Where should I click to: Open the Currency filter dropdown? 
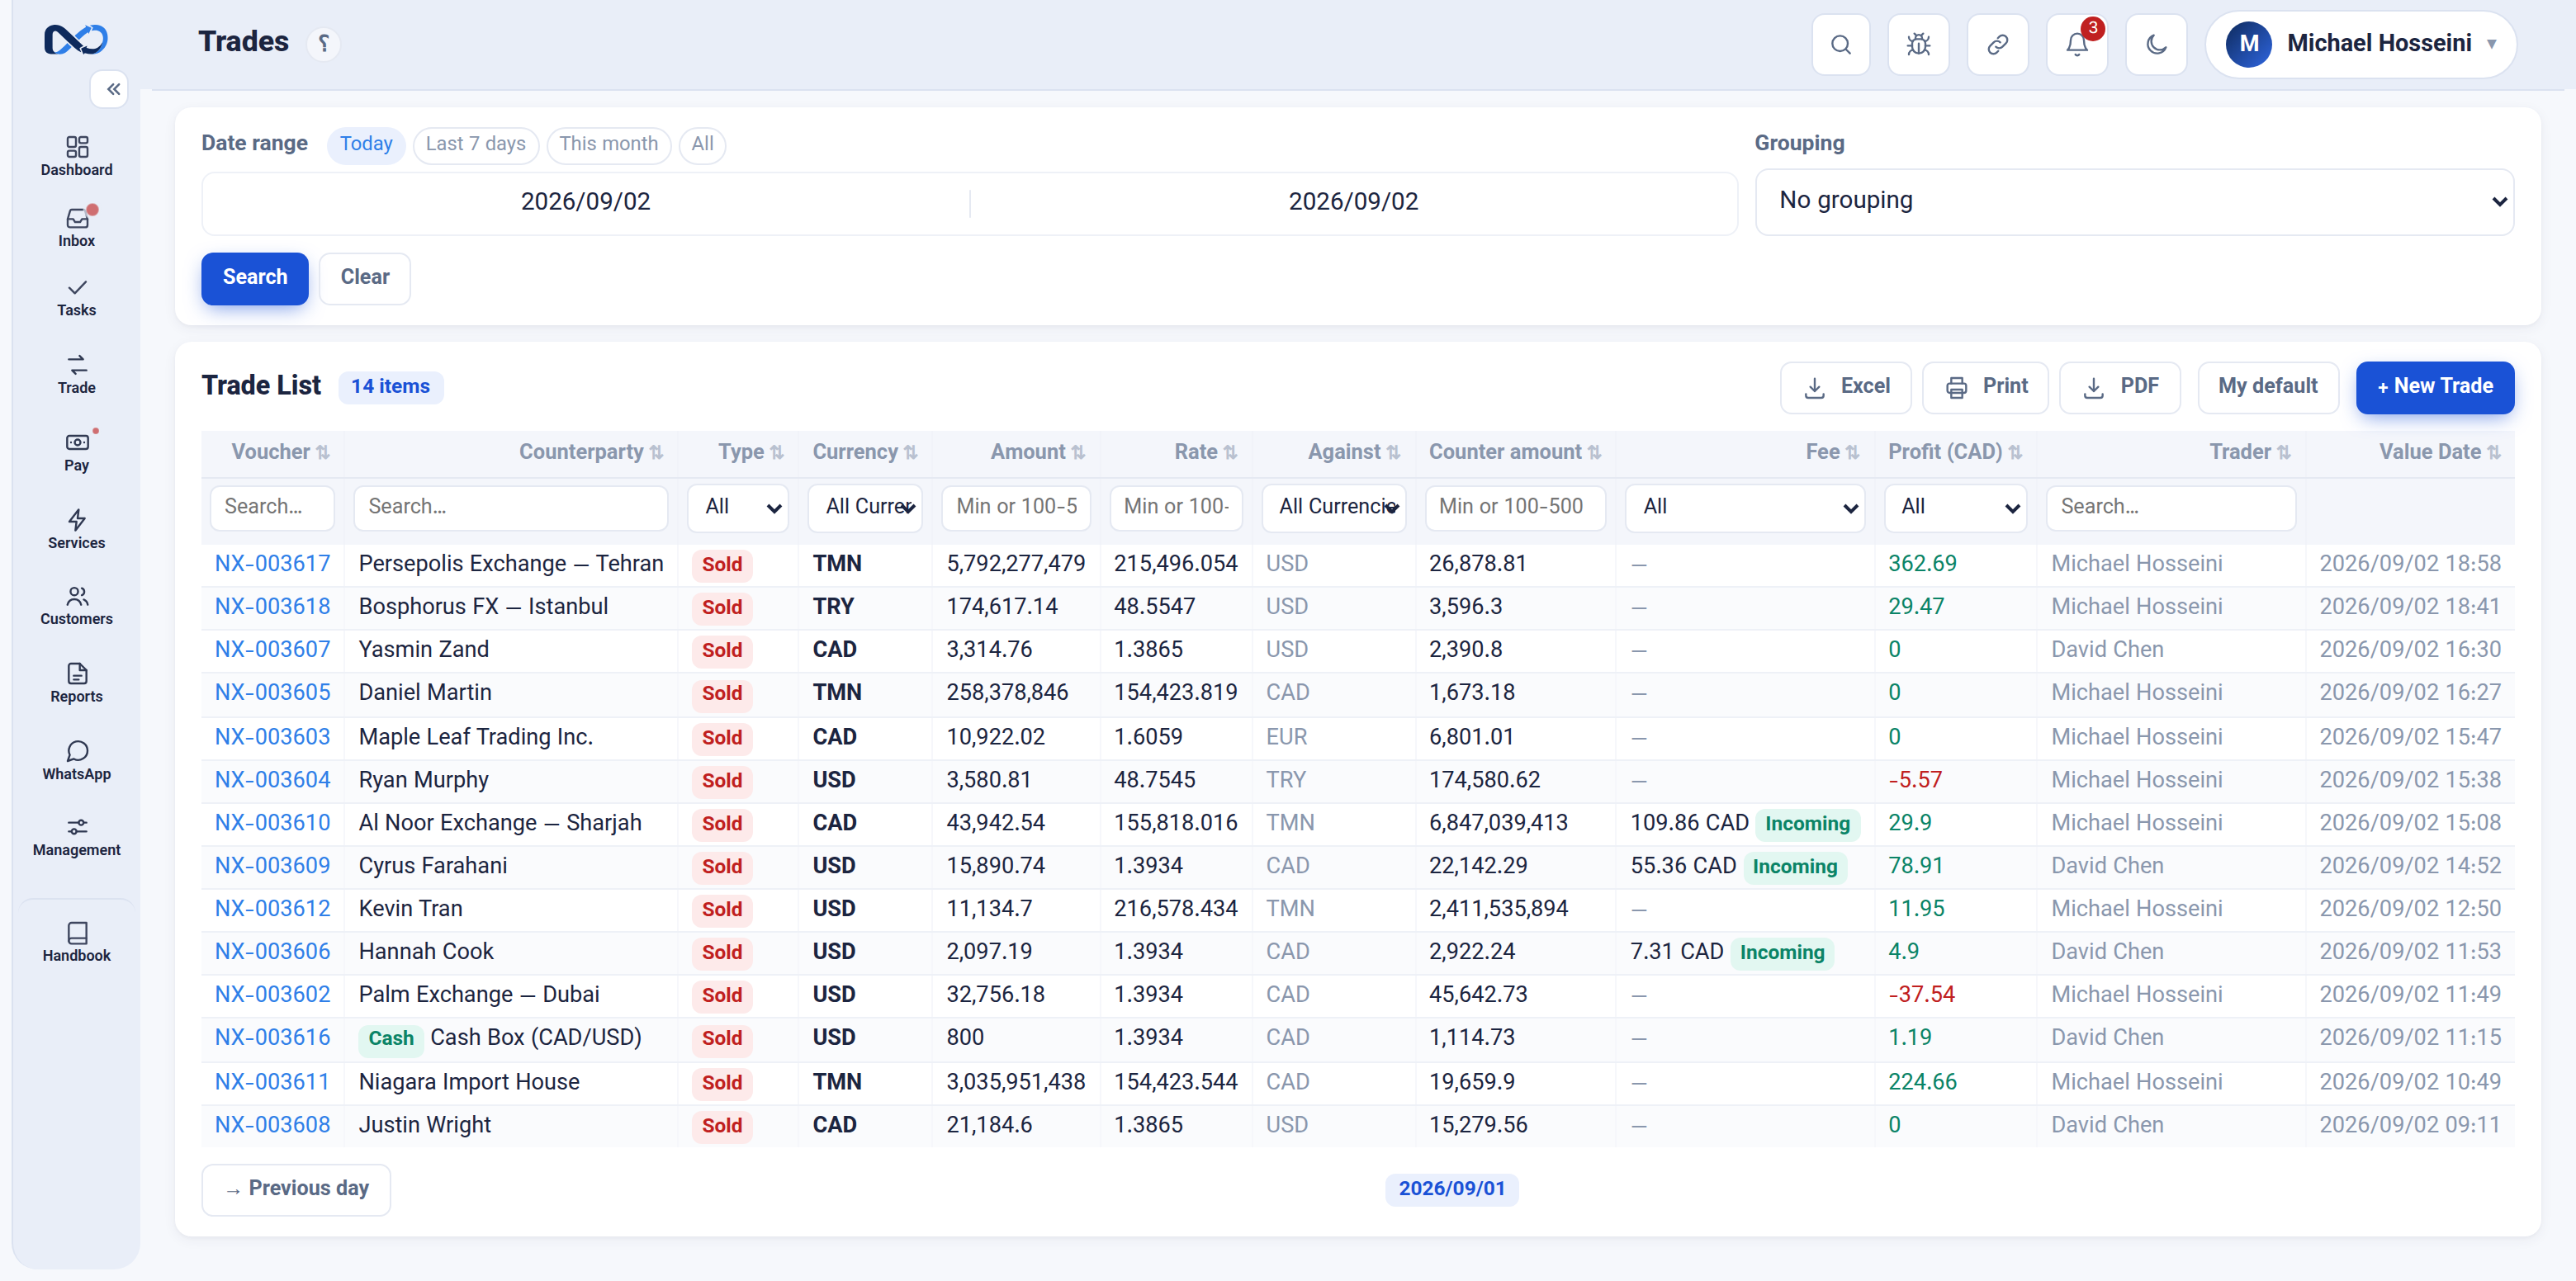865,507
